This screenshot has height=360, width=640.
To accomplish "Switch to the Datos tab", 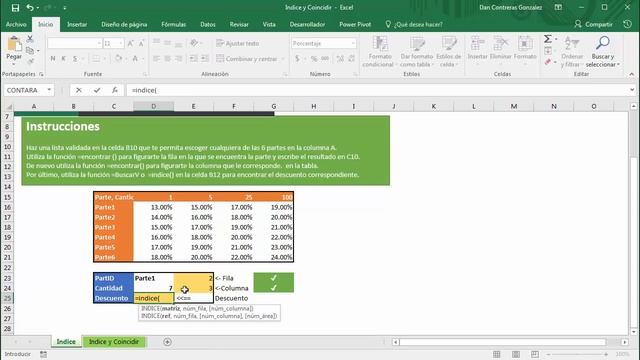I will [x=208, y=24].
